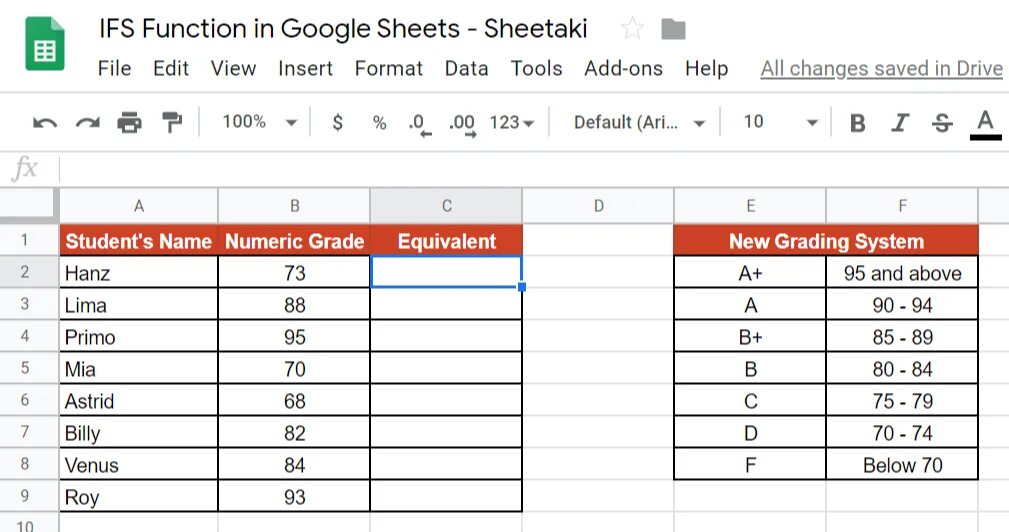Toggle bold formatting
Screen dimensions: 1009x532
(857, 122)
